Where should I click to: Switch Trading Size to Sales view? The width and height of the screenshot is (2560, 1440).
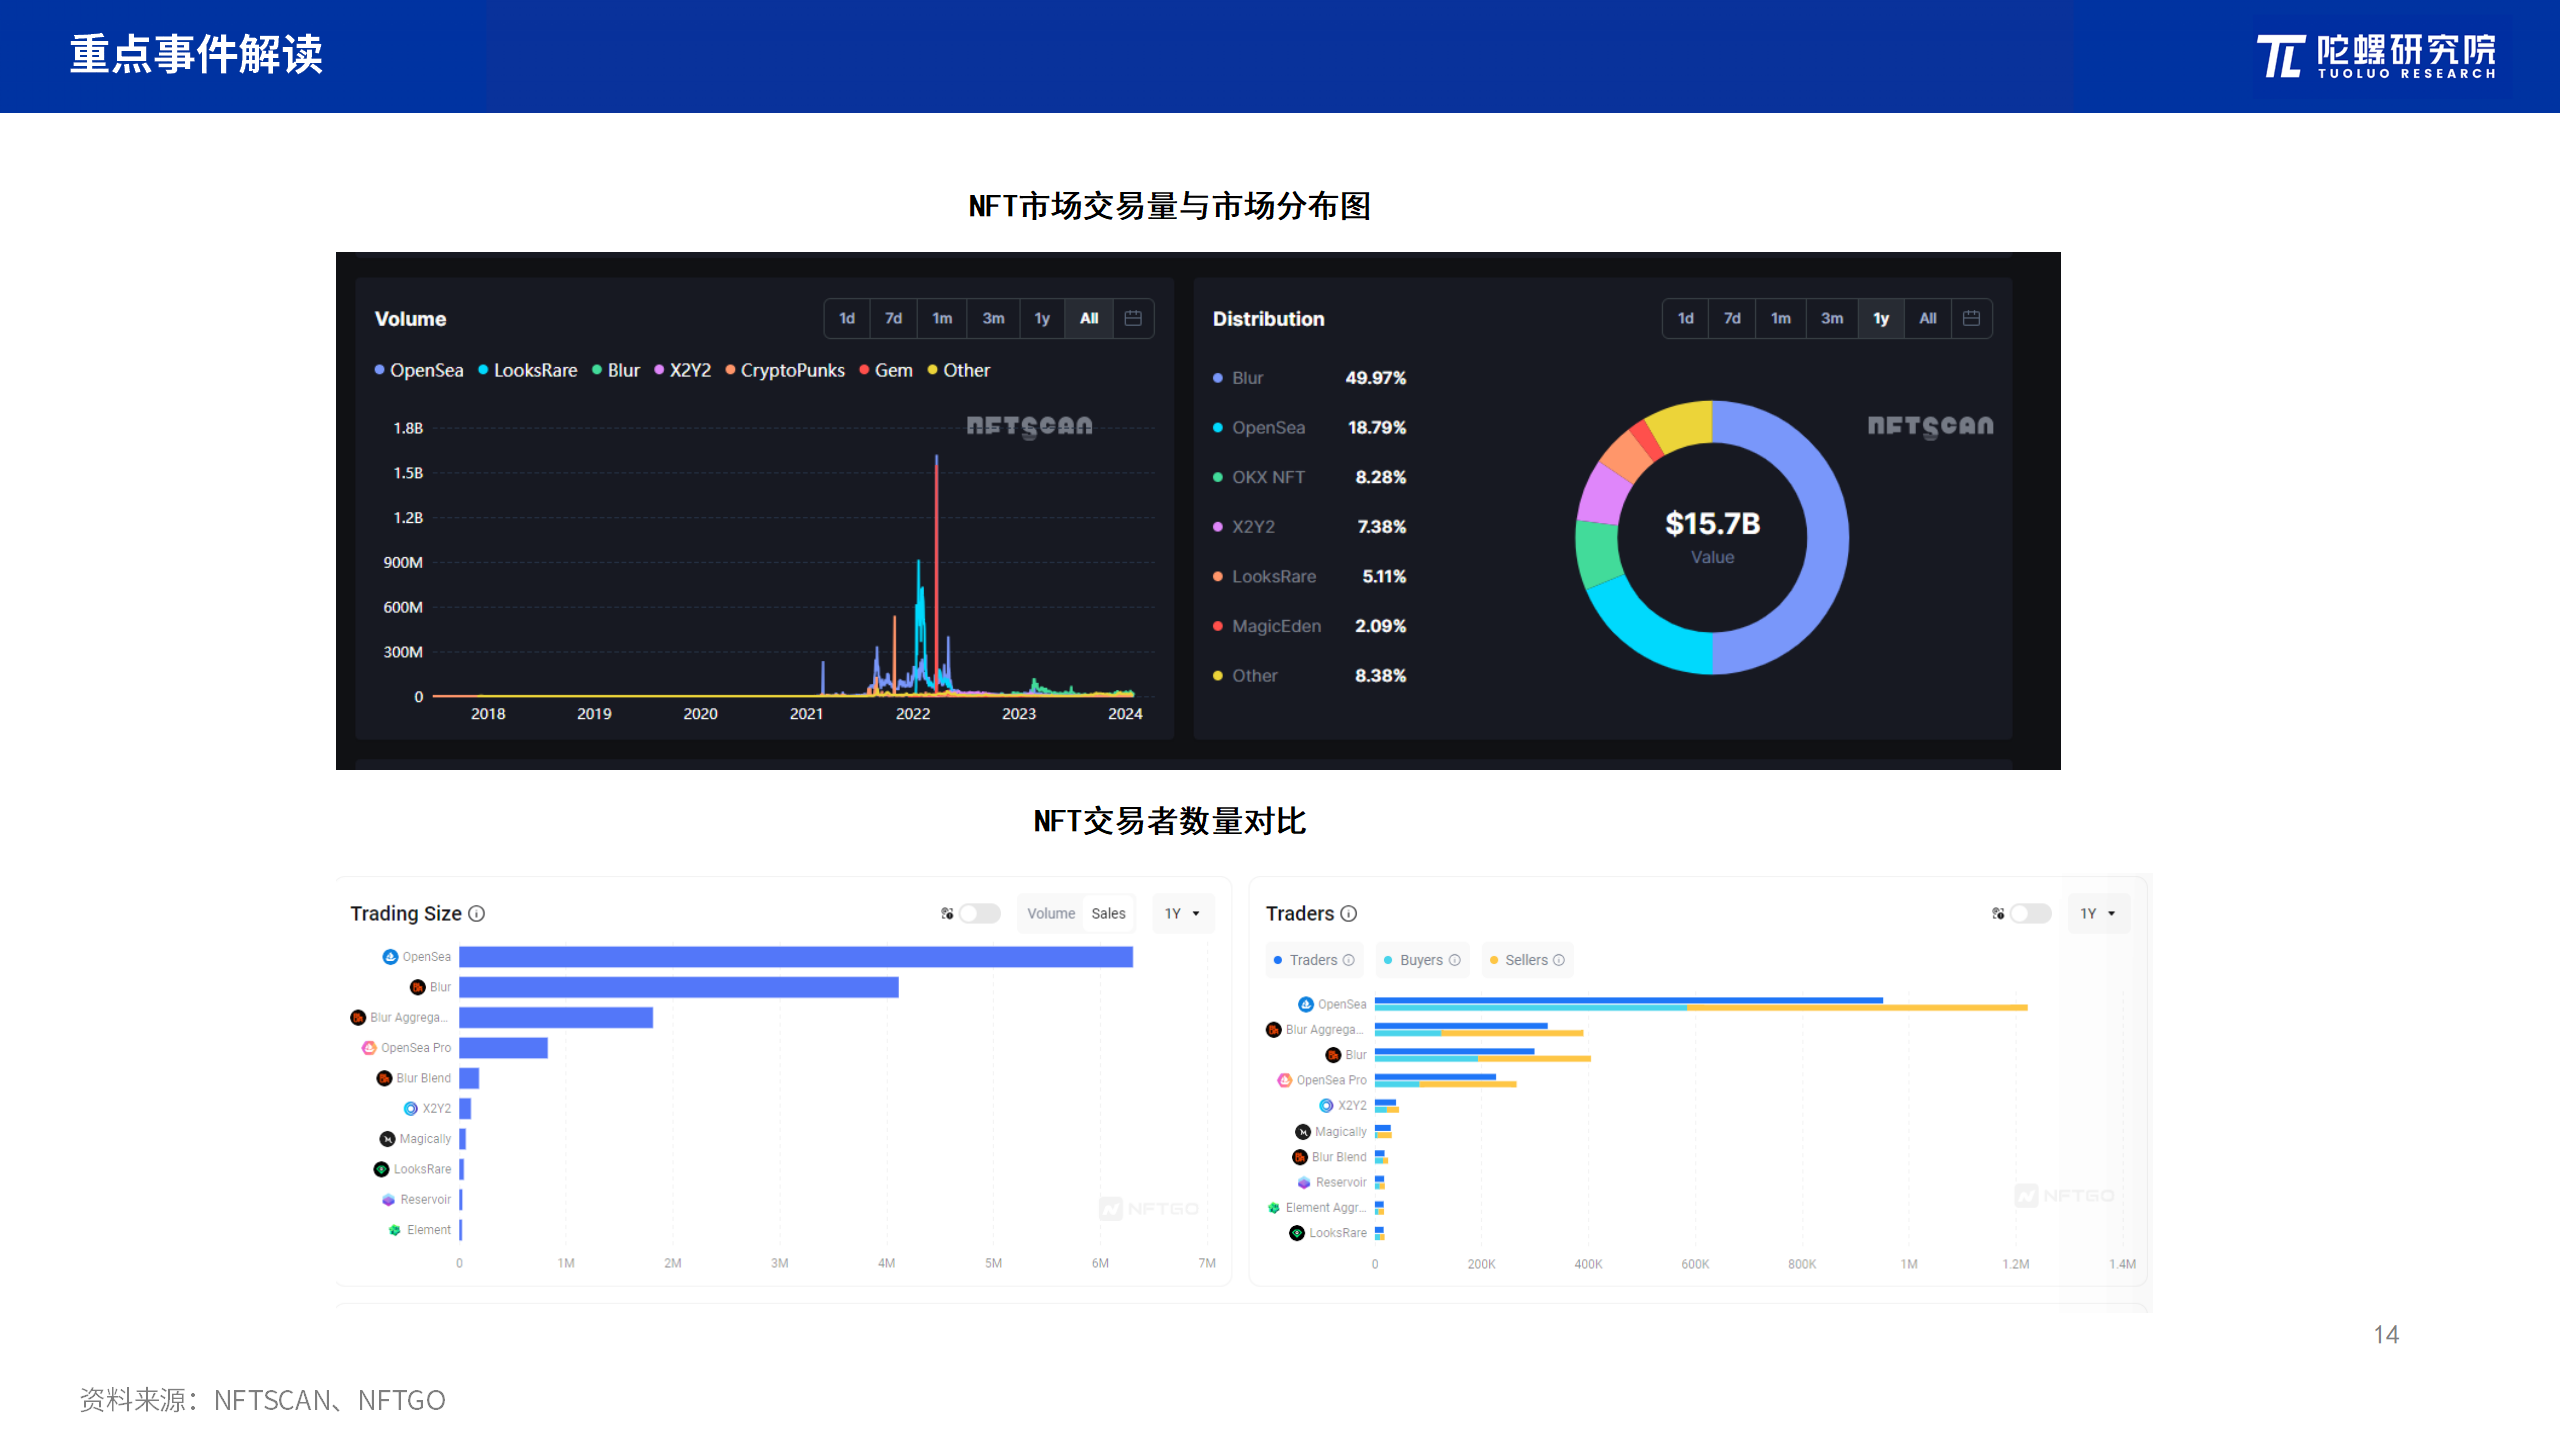coord(1108,913)
